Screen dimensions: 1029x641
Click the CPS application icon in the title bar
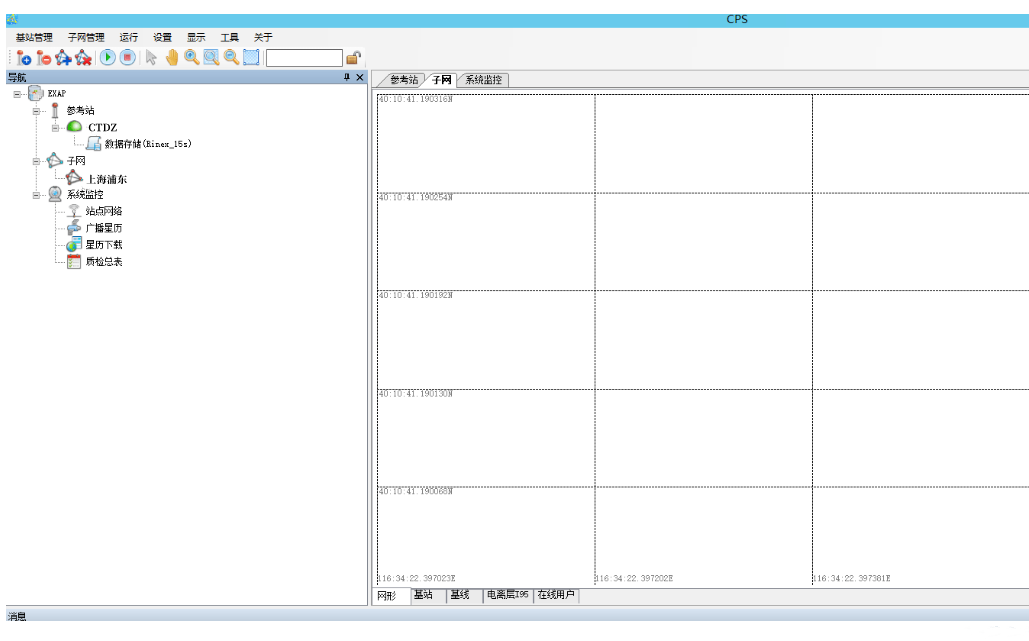[11, 19]
